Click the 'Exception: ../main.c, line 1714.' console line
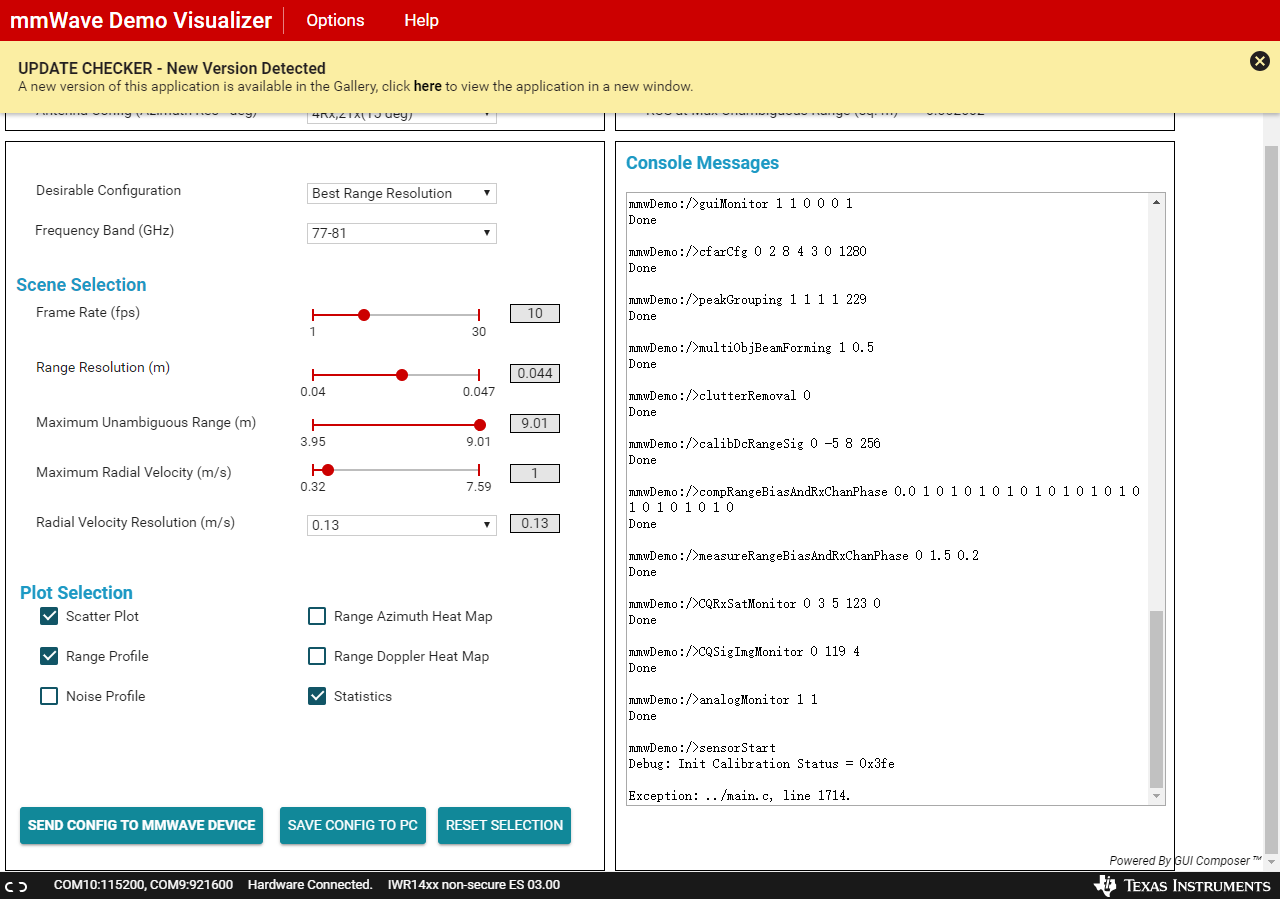 tap(739, 796)
